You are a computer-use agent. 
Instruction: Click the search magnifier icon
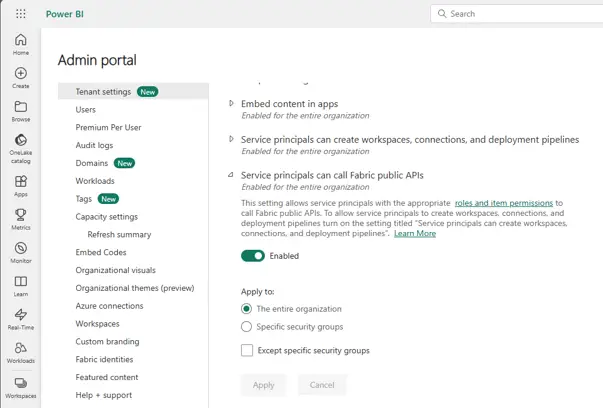[x=442, y=14]
